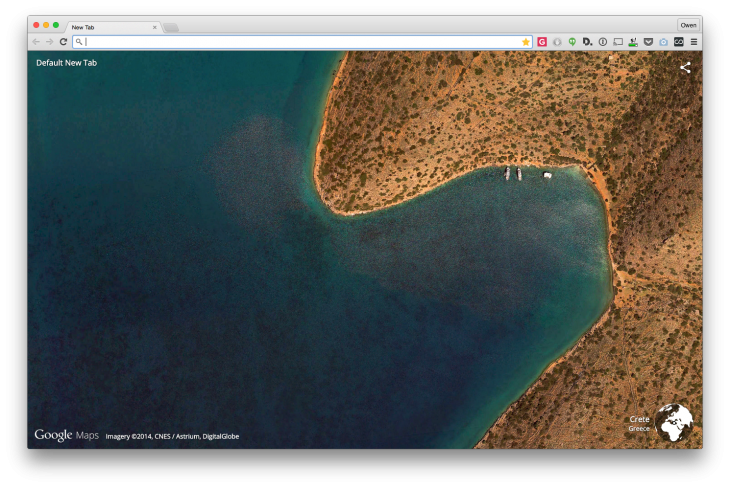Open the gray round extension icon

557,42
